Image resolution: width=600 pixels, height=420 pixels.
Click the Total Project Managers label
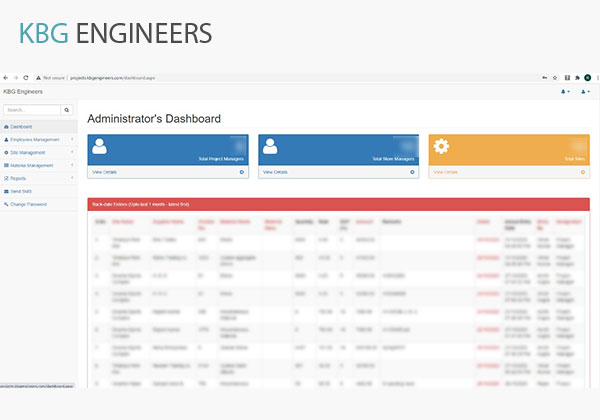221,159
